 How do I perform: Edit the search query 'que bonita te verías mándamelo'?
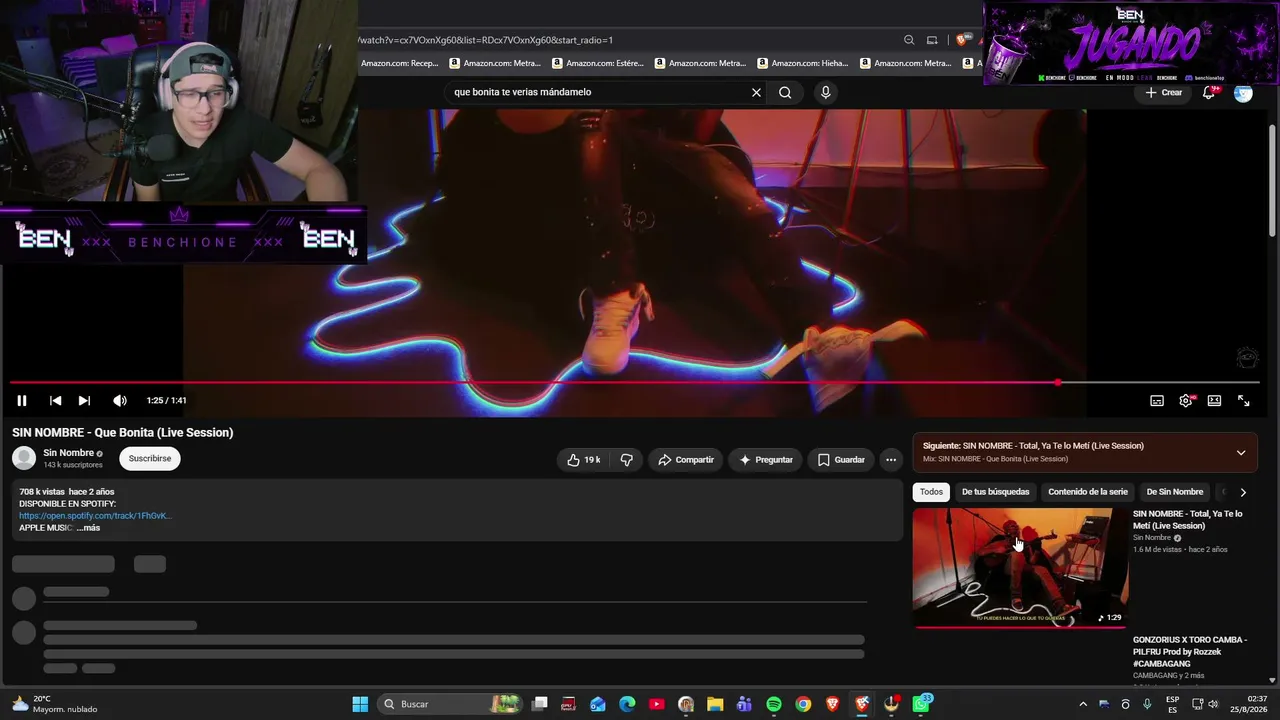[x=523, y=92]
